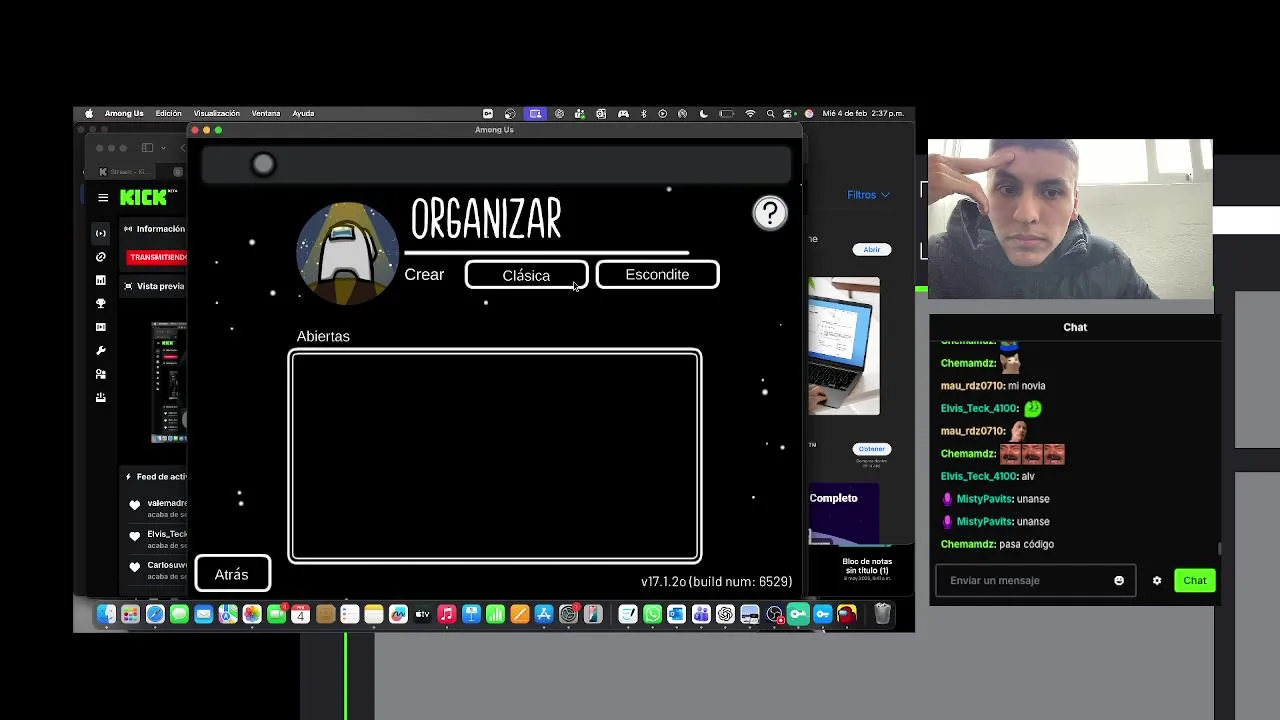
Task: Open the Kick stream broadcast sidebar icon
Action: [x=101, y=233]
